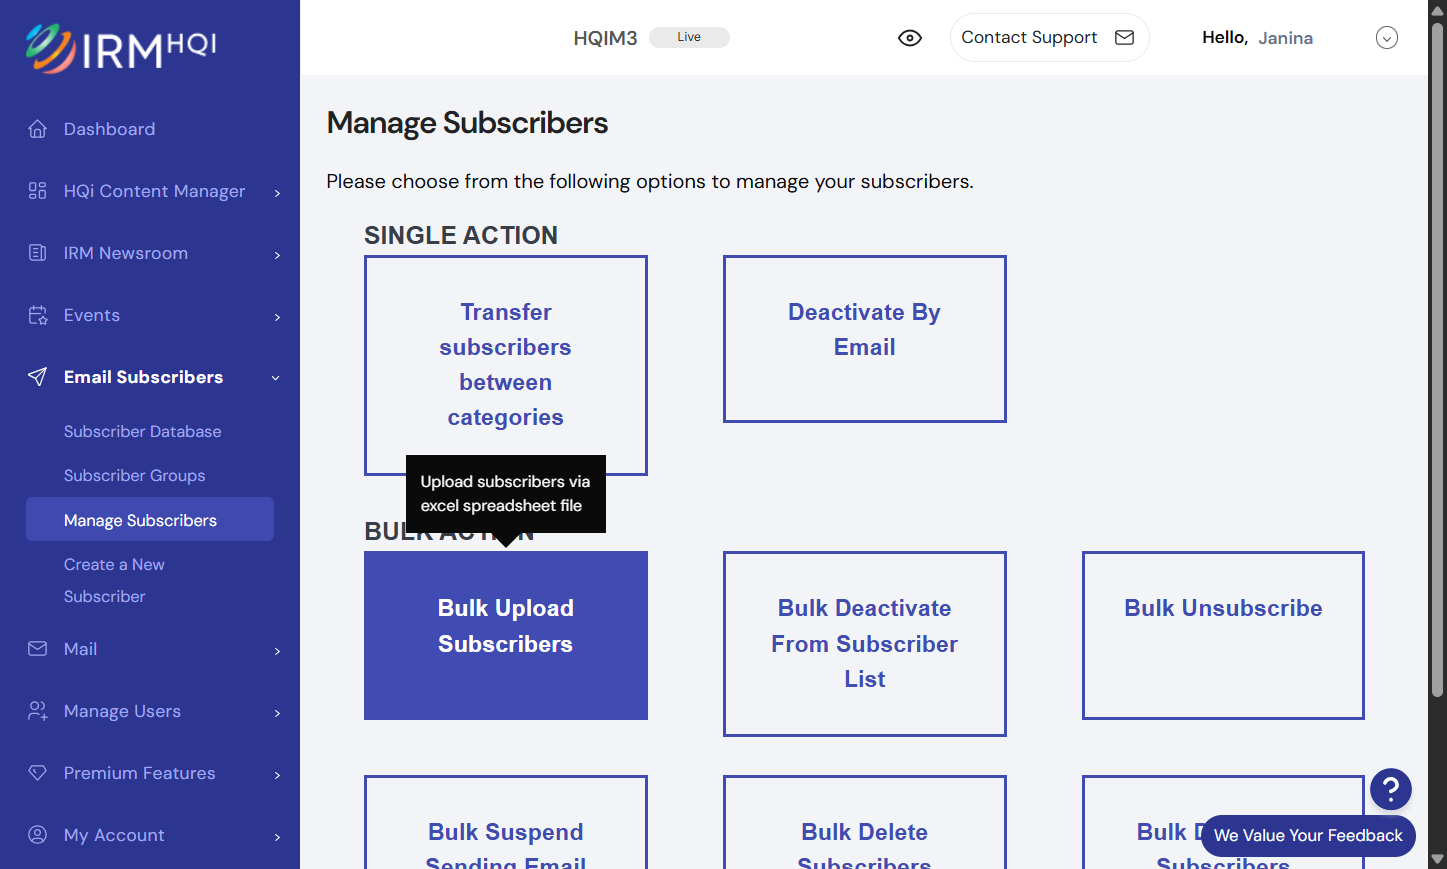The height and width of the screenshot is (869, 1447).
Task: Expand the Premium Features chevron
Action: coord(277,774)
